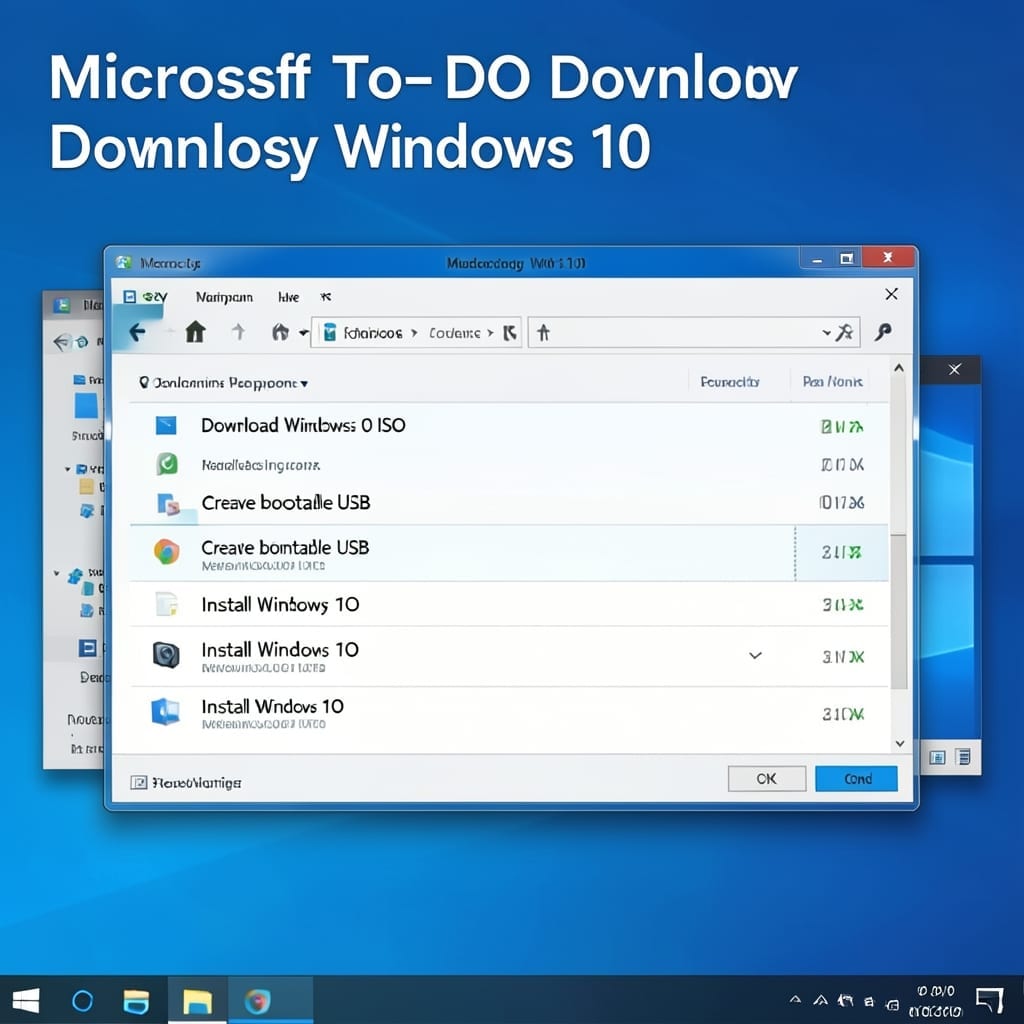
Task: Show hidden tray icons with the taskbar chevron
Action: pos(795,999)
